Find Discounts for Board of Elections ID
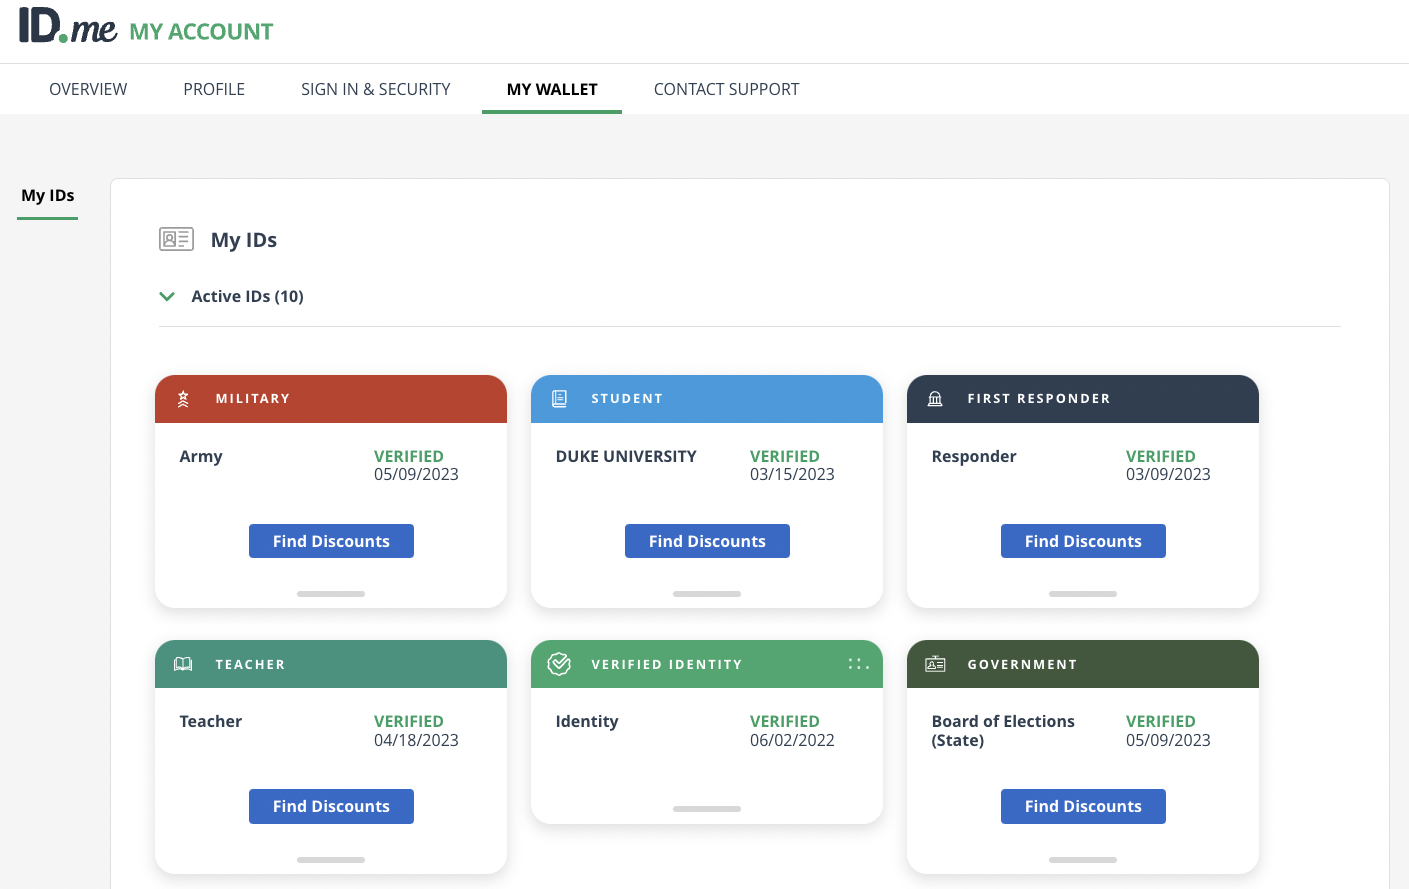Image resolution: width=1409 pixels, height=889 pixels. [1083, 806]
